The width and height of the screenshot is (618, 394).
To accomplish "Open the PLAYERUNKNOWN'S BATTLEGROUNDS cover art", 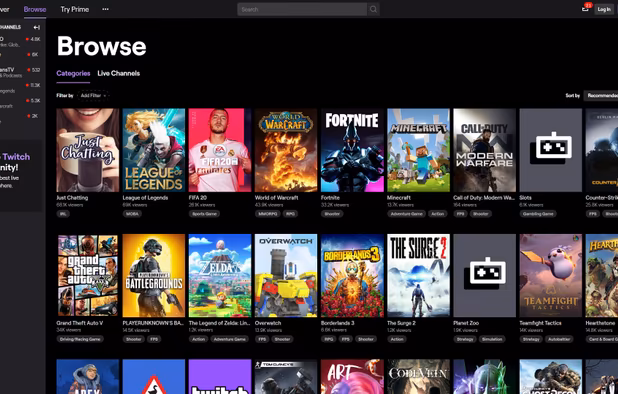I will [x=154, y=275].
